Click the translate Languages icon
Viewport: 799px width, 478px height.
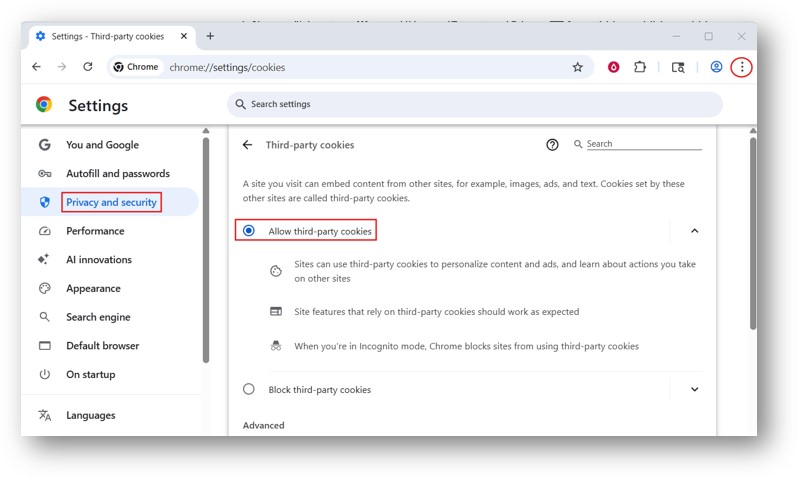45,415
